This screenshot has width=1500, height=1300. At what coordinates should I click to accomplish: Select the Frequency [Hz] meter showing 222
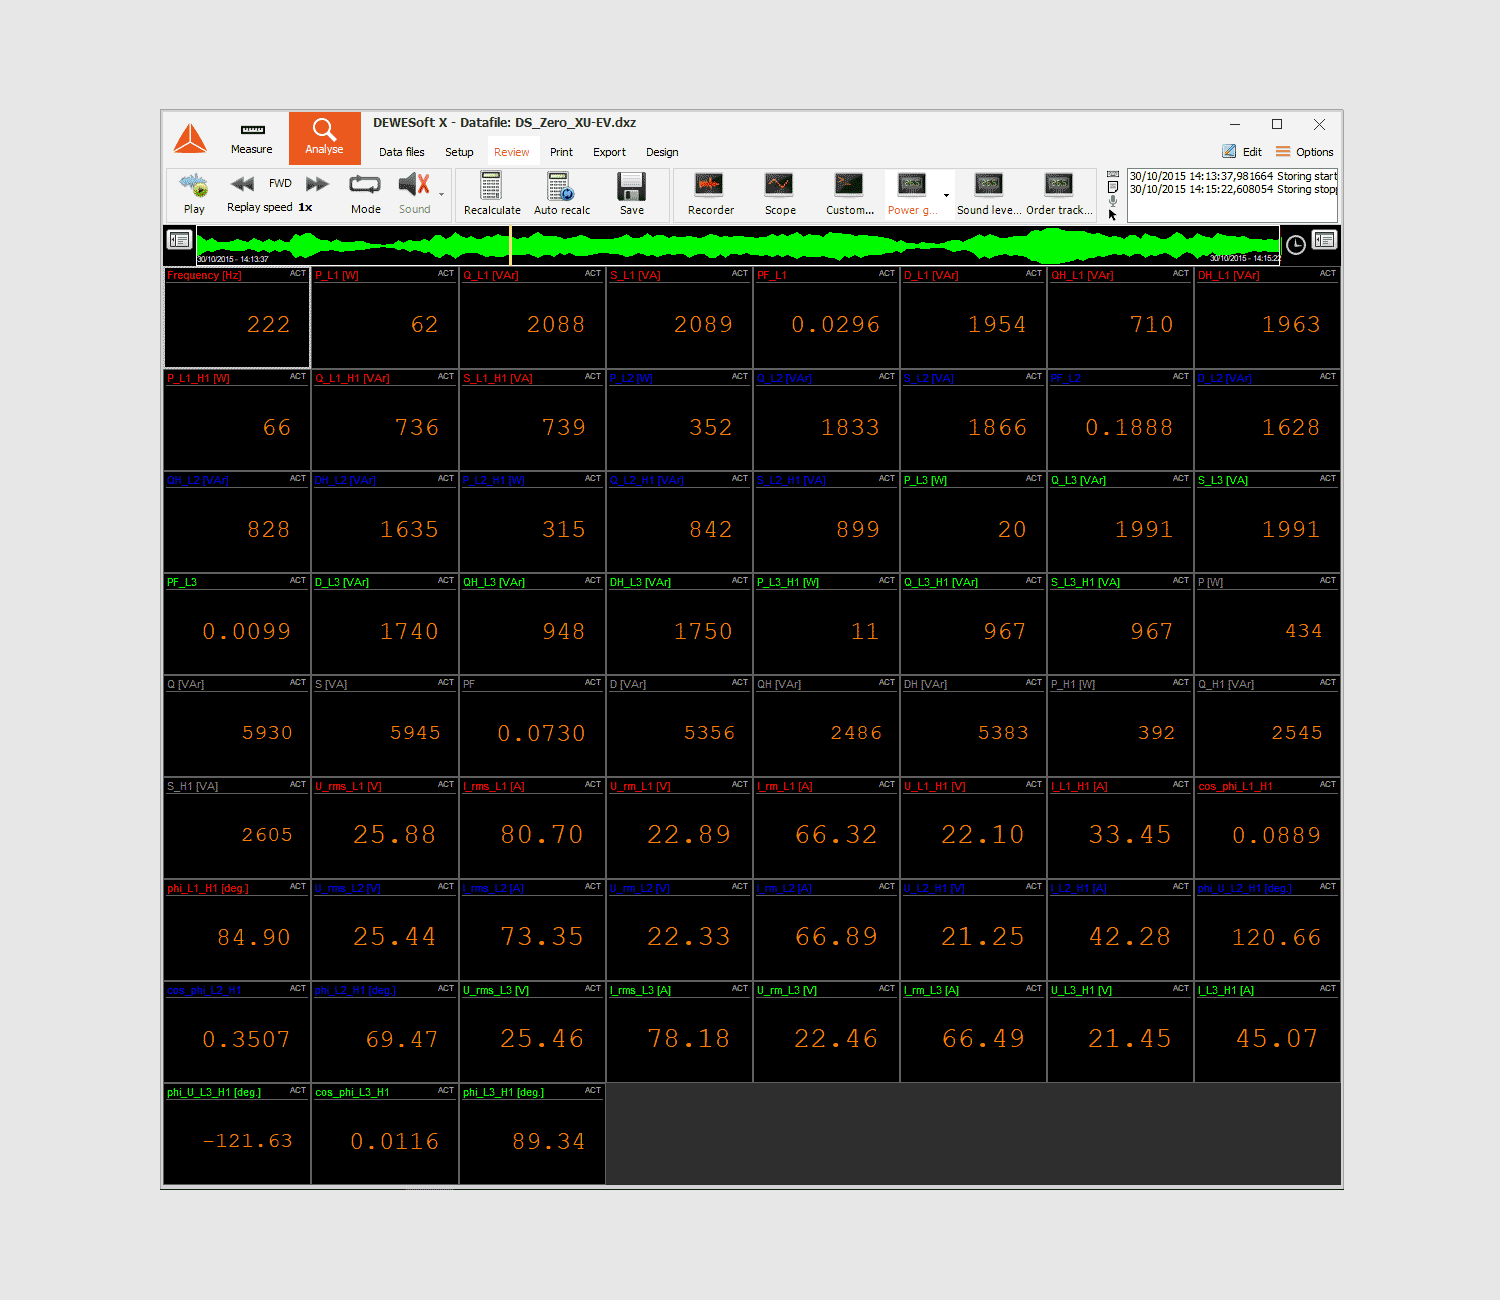tap(237, 317)
